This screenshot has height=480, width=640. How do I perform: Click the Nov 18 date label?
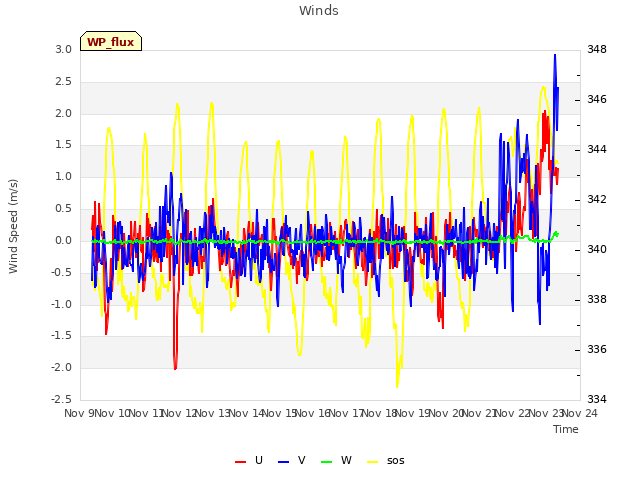click(380, 413)
